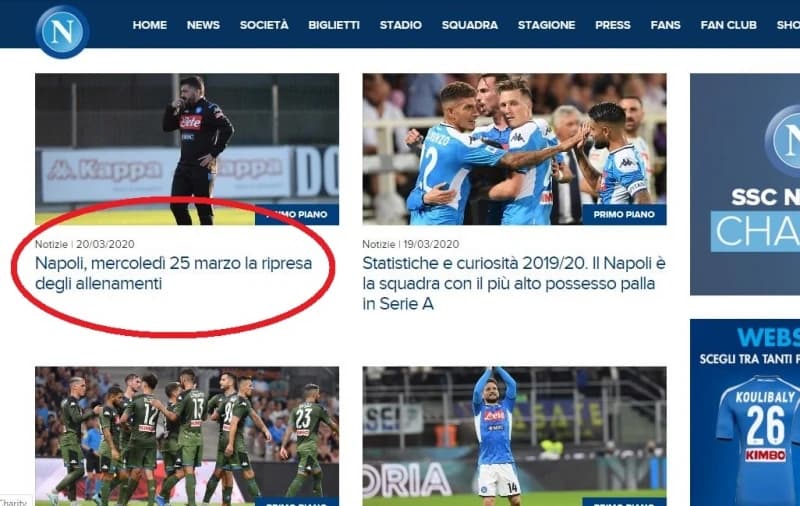The height and width of the screenshot is (506, 800).
Task: Open the FANS menu item
Action: [x=665, y=25]
